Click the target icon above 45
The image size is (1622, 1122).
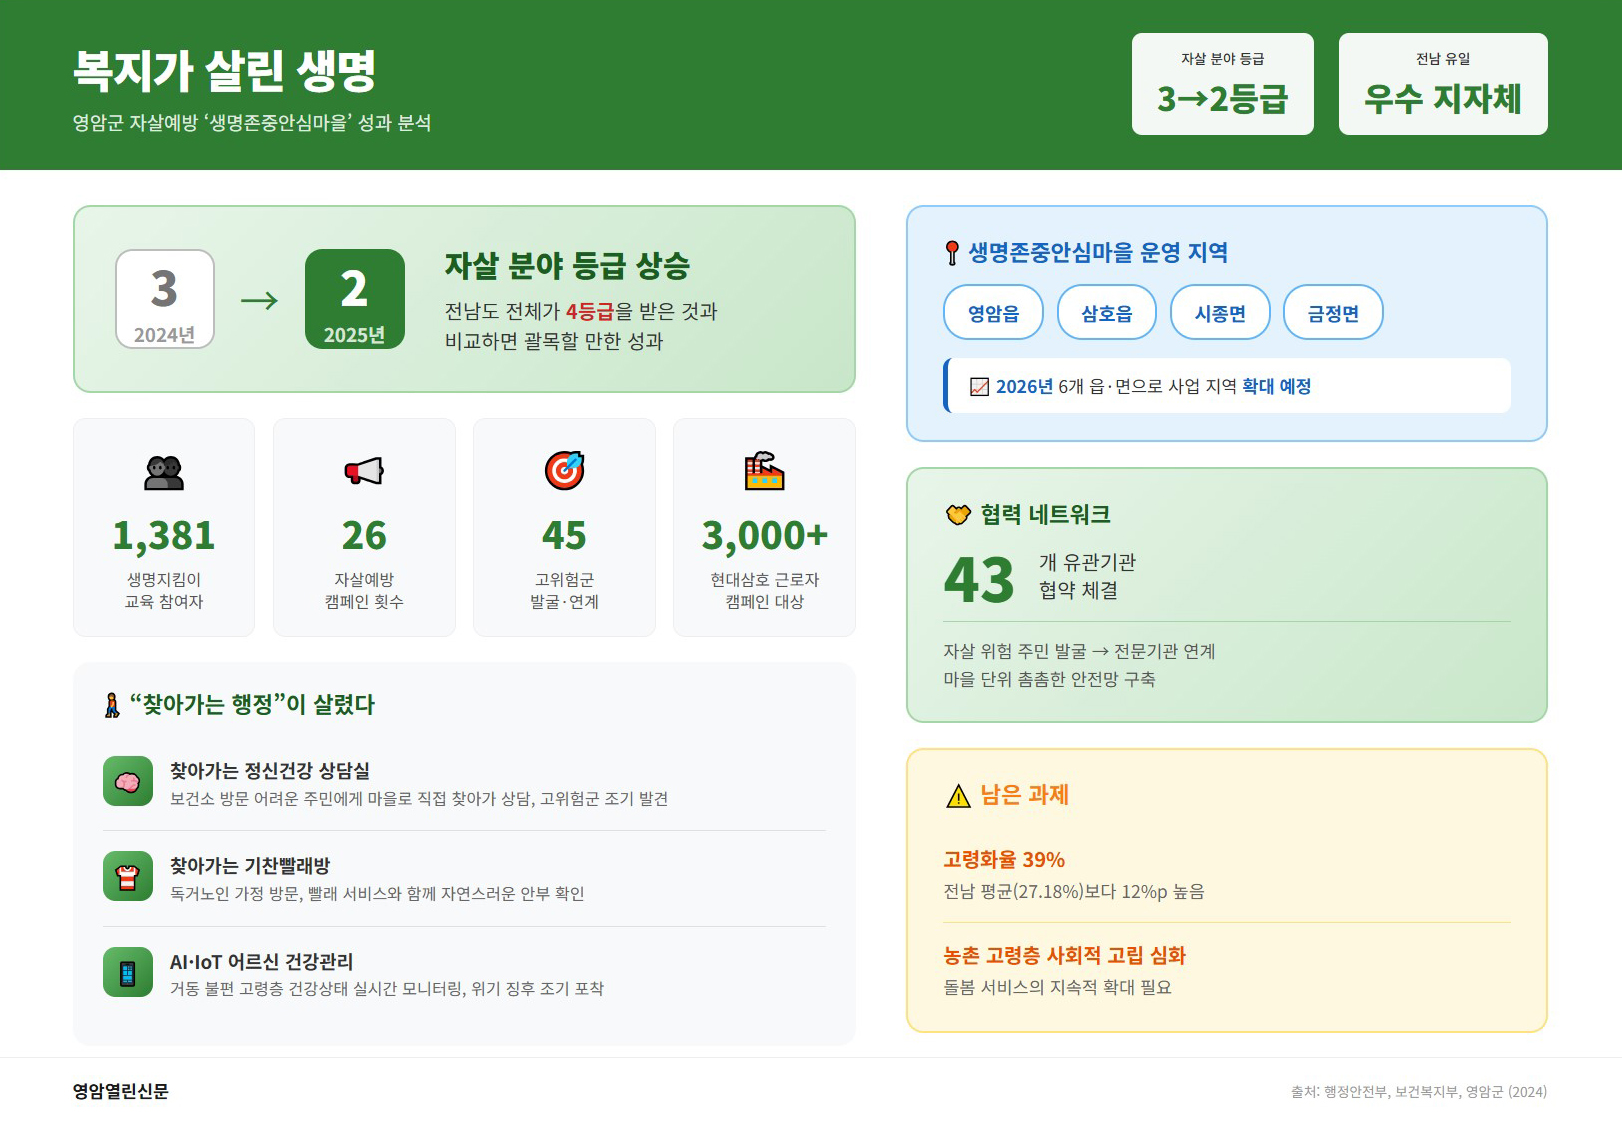(564, 471)
